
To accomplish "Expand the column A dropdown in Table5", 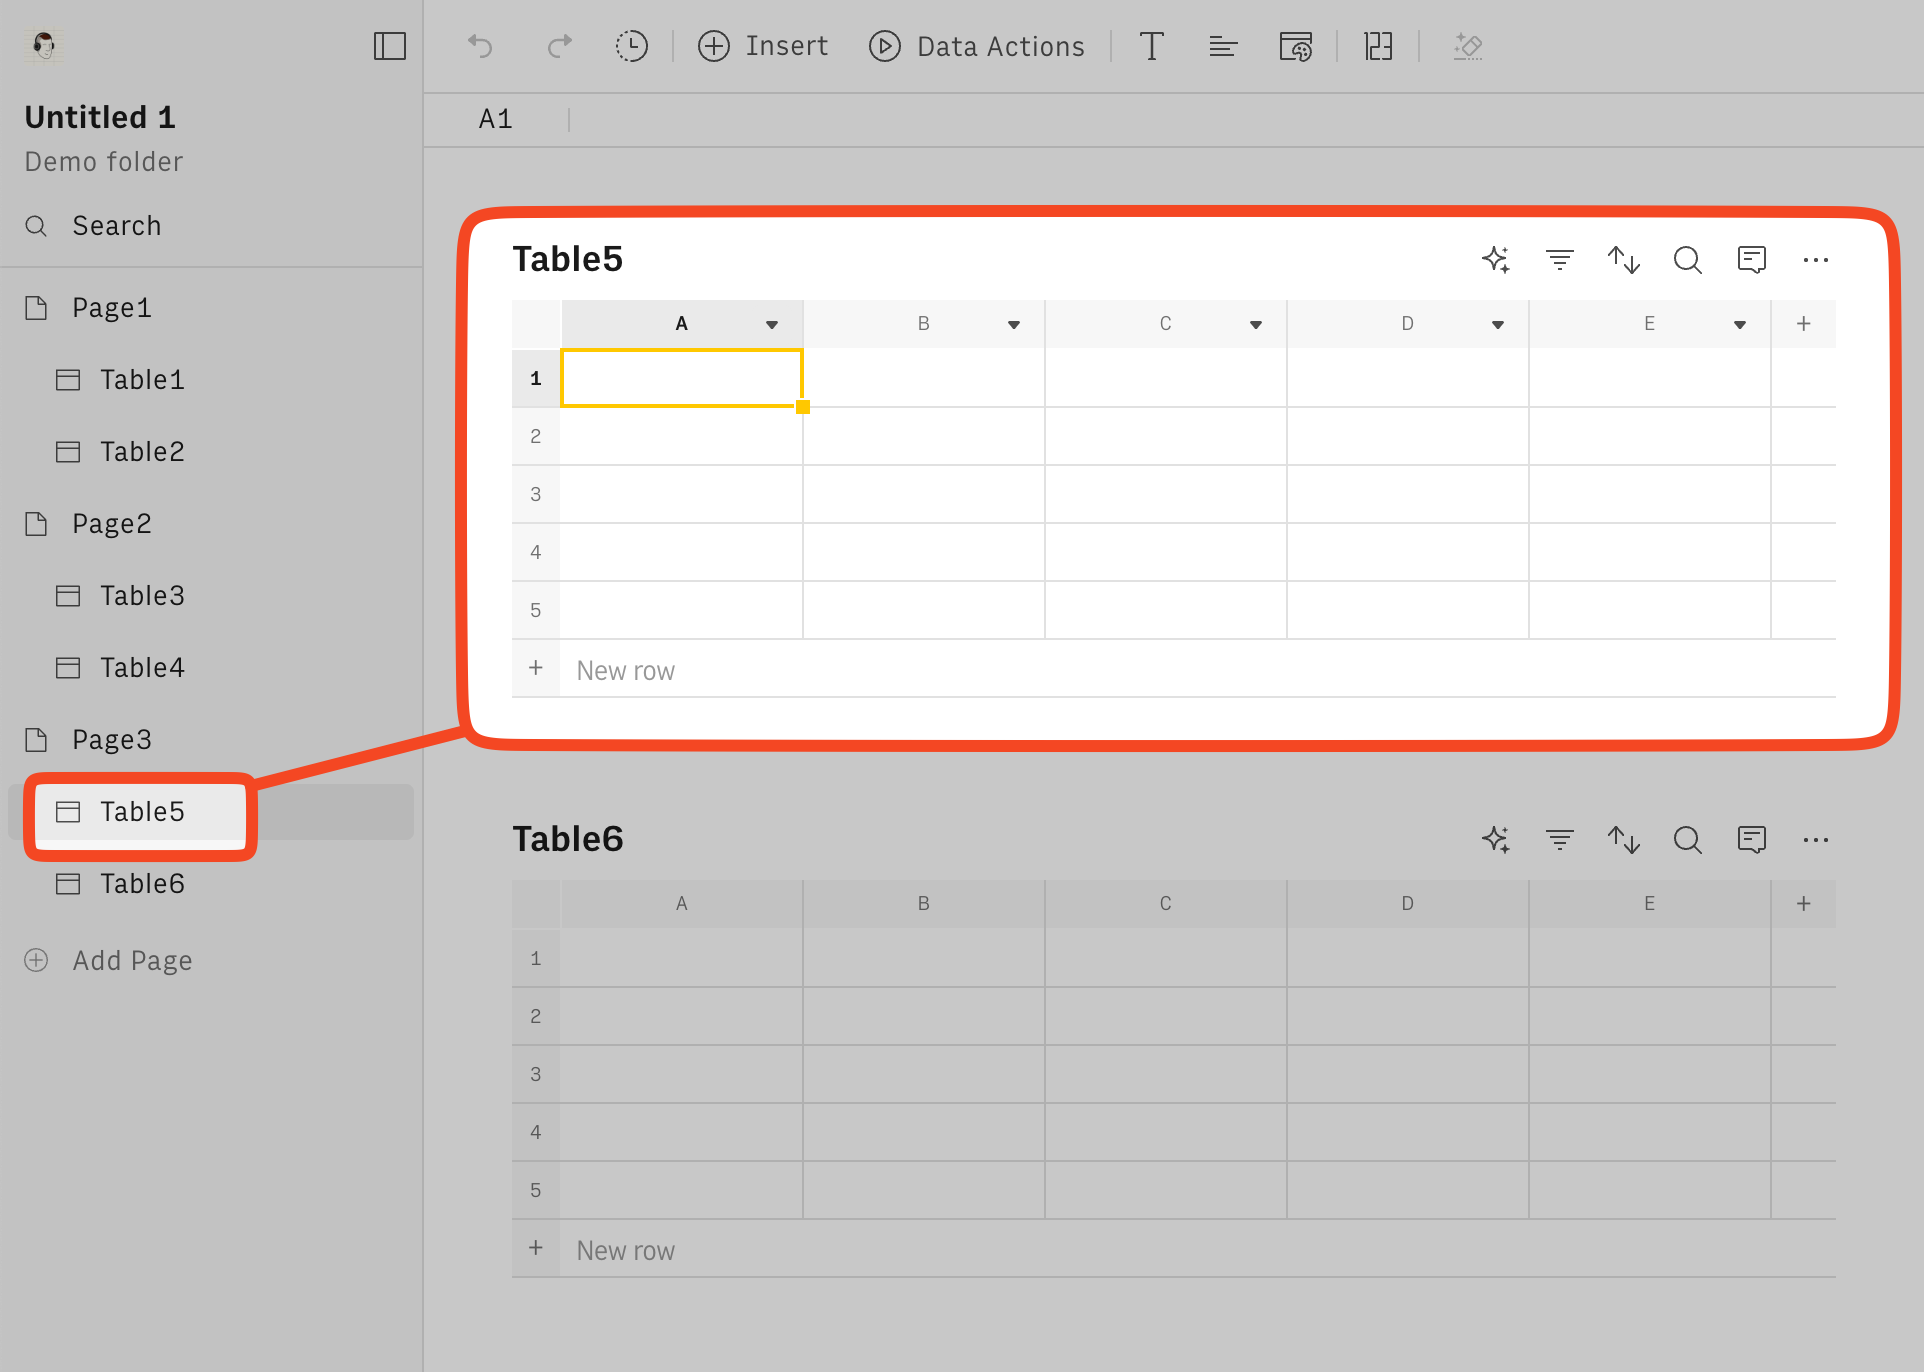I will point(772,322).
